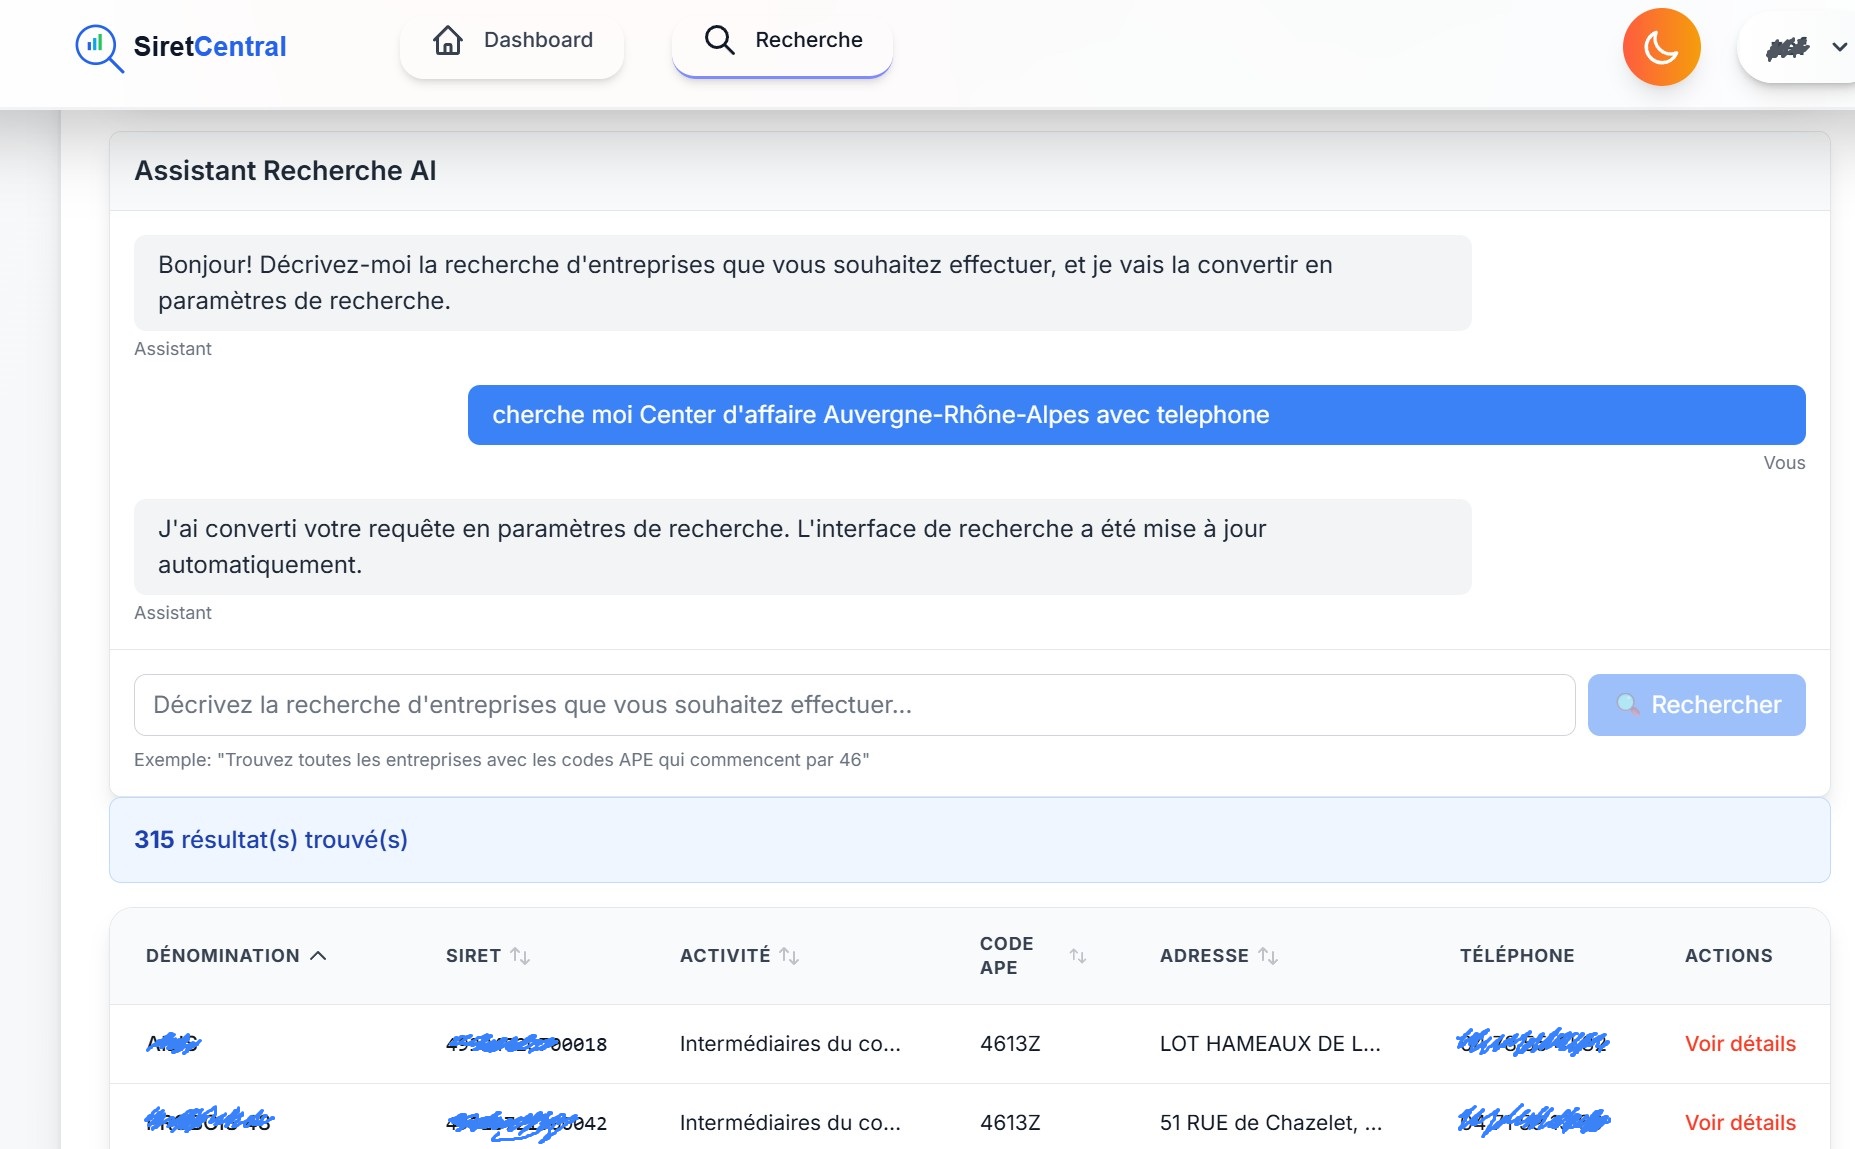Image resolution: width=1855 pixels, height=1149 pixels.
Task: Click the Activité column sort icon
Action: click(x=789, y=956)
